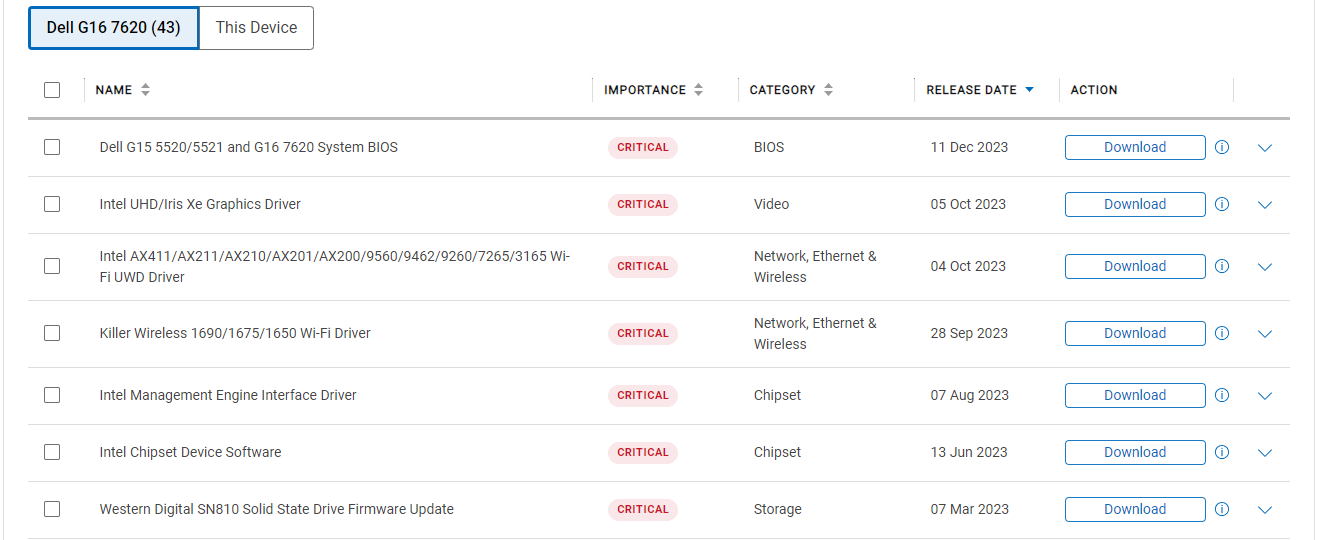Show info for Killer Wireless Wi-Fi Driver
The height and width of the screenshot is (540, 1317).
[x=1221, y=333]
